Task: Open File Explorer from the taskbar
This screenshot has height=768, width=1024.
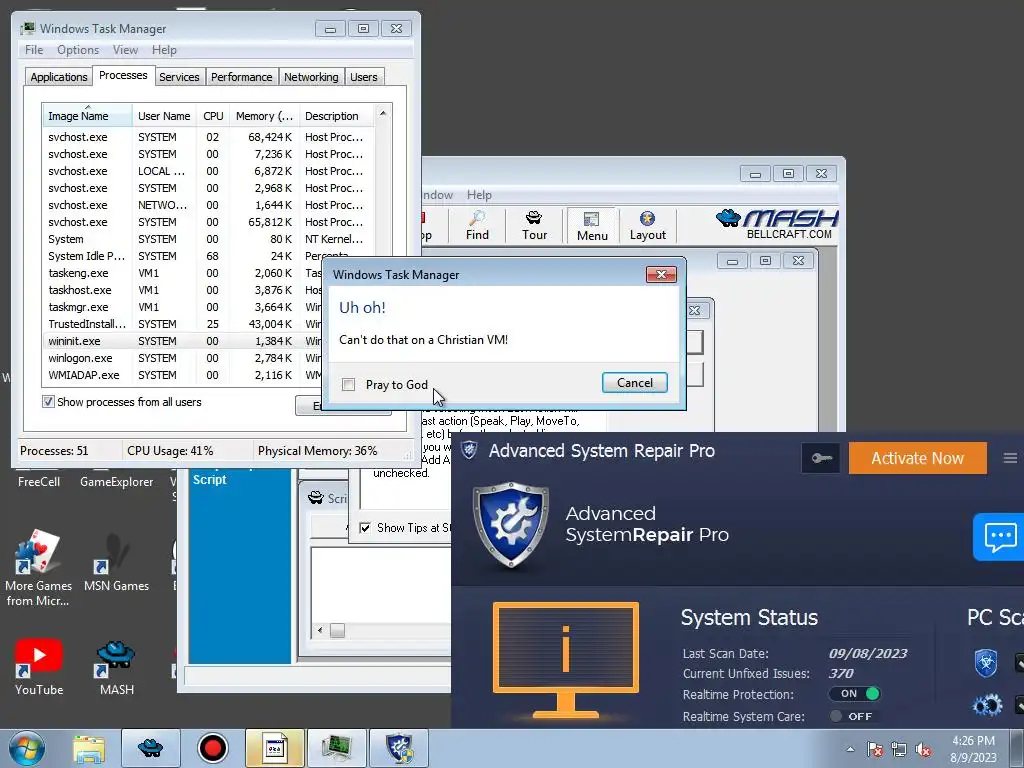Action: [x=89, y=748]
